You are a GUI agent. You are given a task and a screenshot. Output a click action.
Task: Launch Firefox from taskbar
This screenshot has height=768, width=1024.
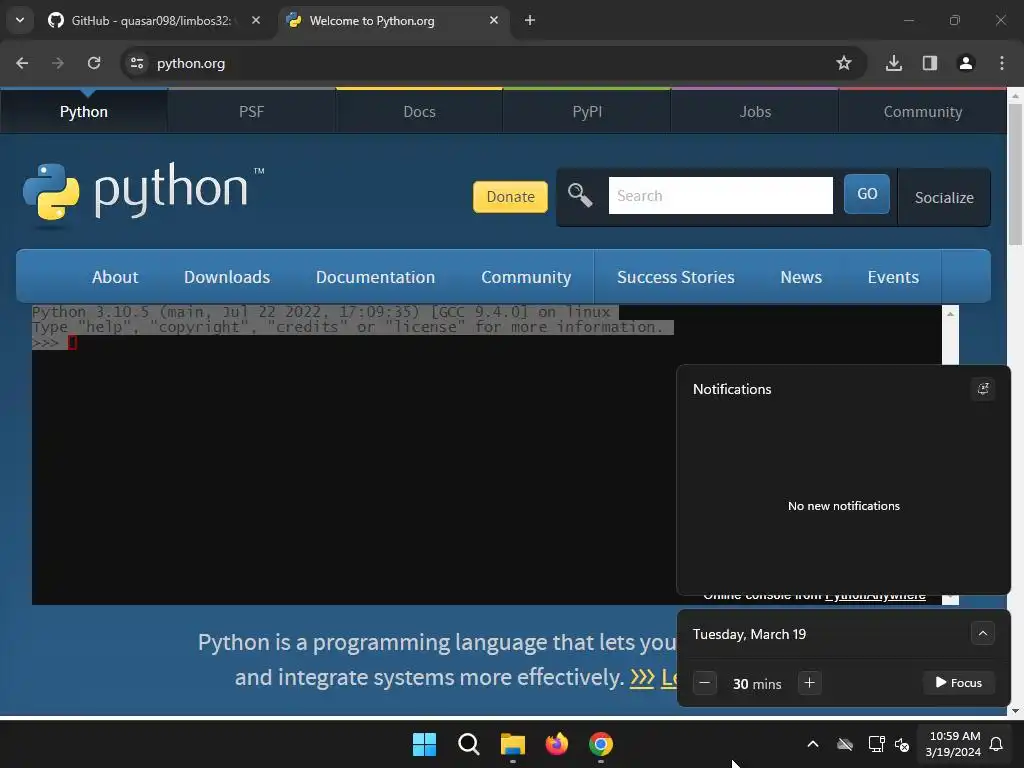pyautogui.click(x=557, y=744)
